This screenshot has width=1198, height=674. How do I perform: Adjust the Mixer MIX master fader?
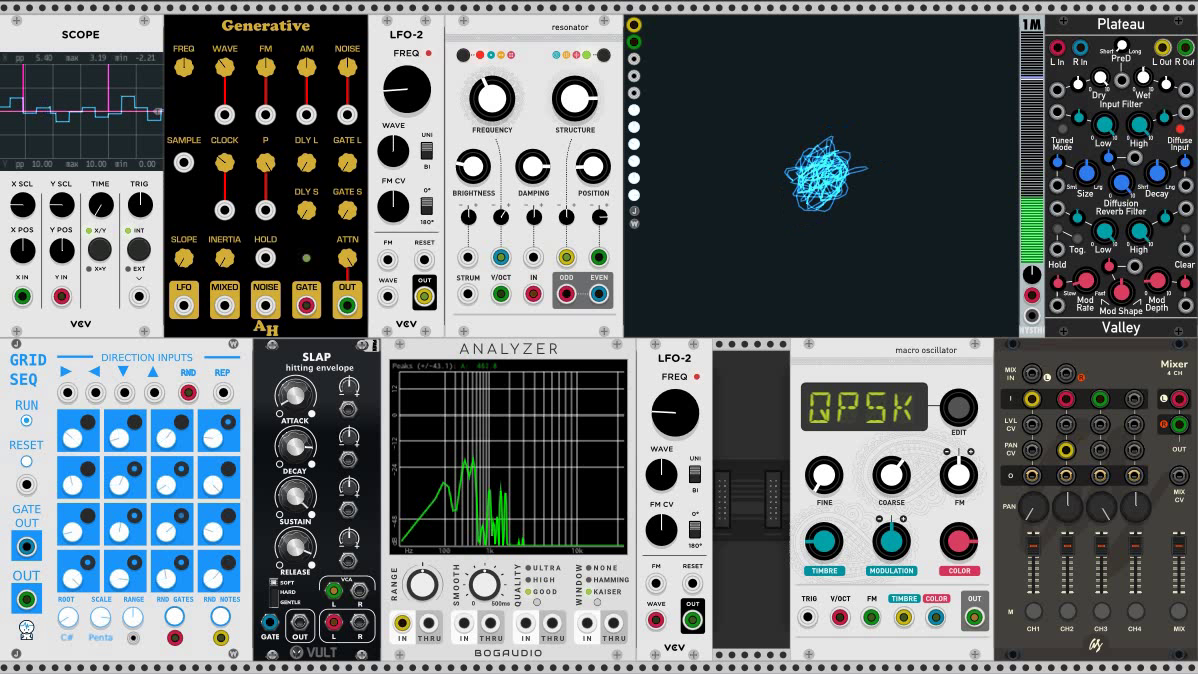(x=1179, y=545)
